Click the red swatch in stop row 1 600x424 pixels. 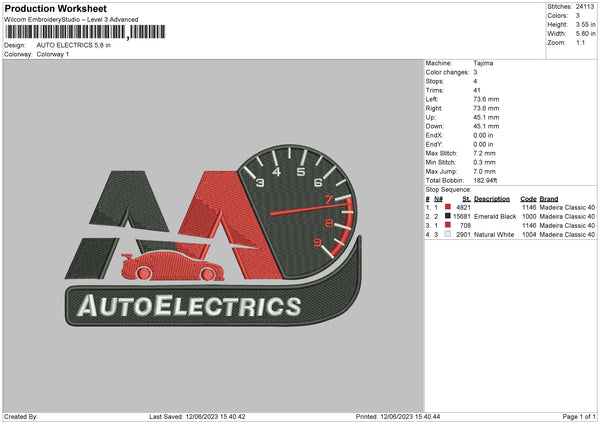pyautogui.click(x=448, y=207)
